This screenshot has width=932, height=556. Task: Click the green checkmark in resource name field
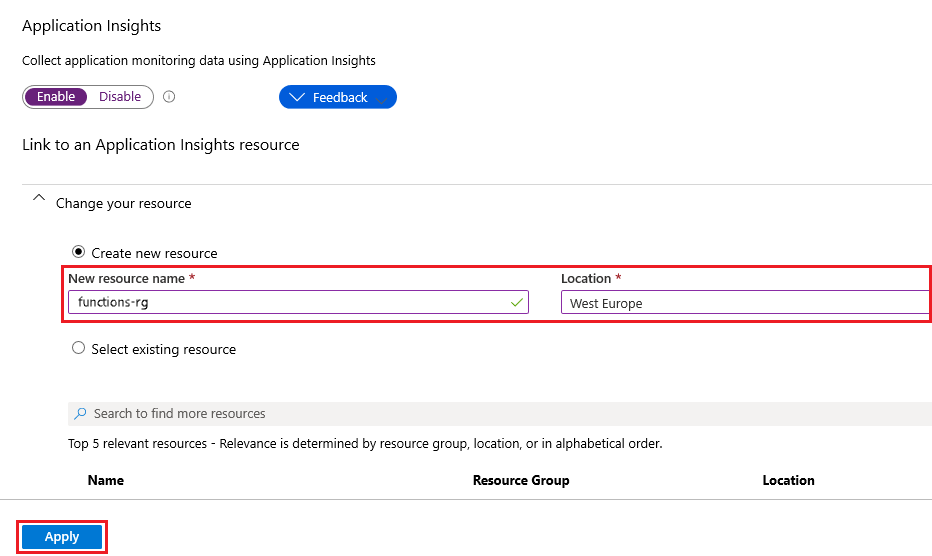pos(516,302)
